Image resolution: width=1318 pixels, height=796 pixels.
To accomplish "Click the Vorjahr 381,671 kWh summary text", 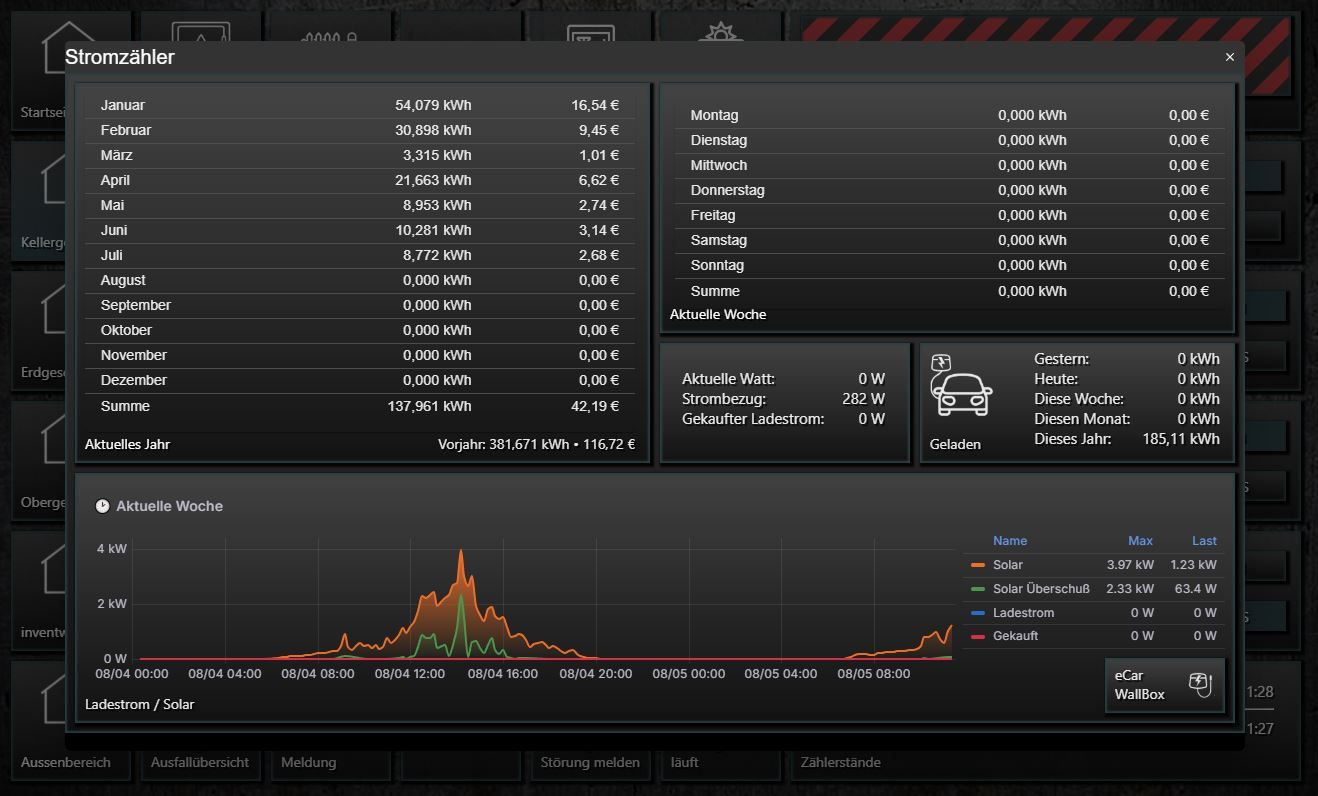I will click(536, 444).
